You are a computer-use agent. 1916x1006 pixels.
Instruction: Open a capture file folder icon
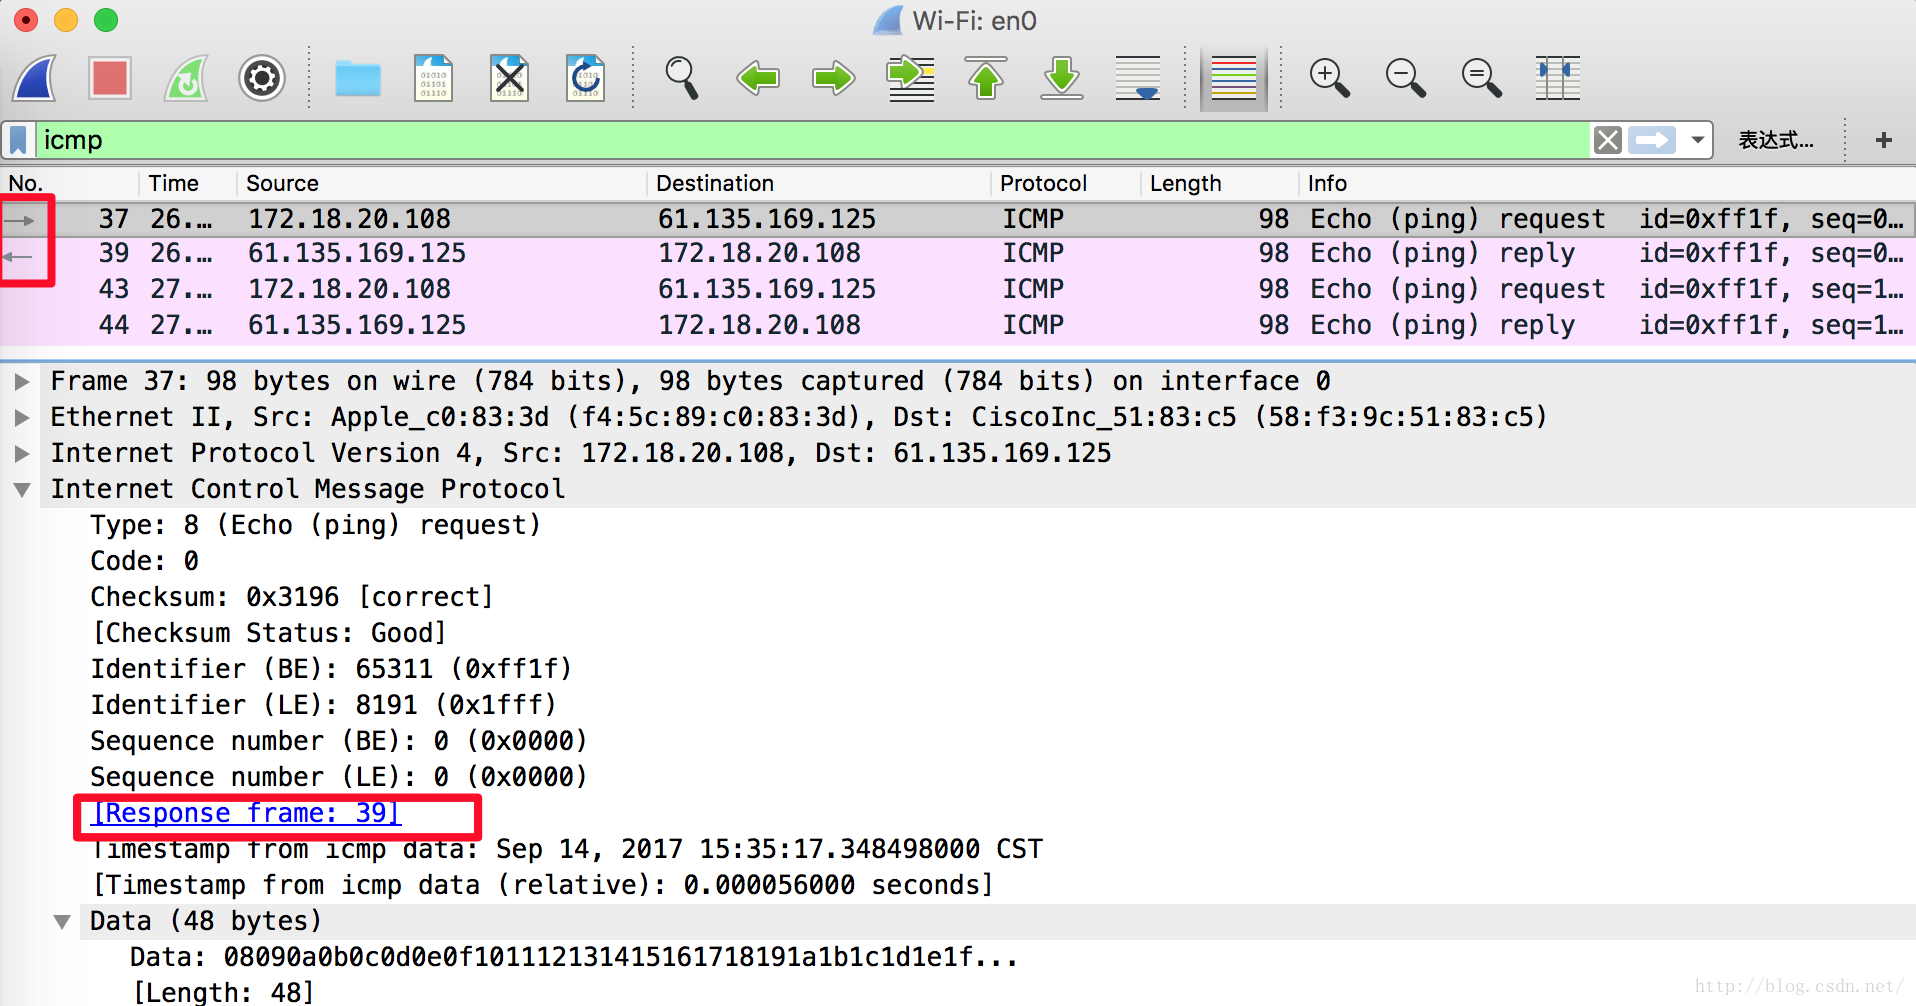(358, 78)
